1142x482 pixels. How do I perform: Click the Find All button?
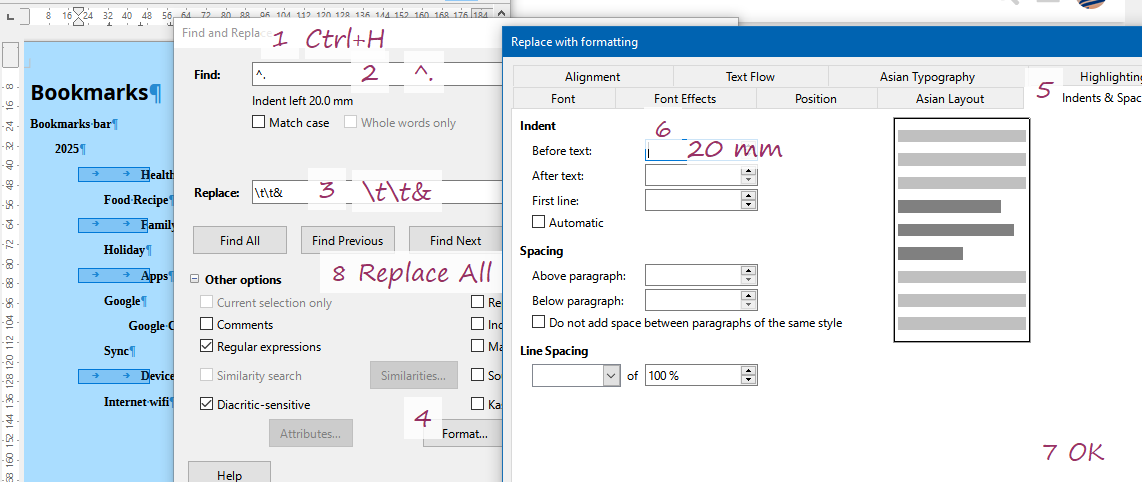240,241
